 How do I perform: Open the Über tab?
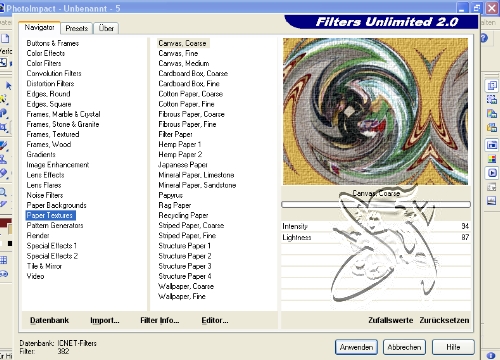pyautogui.click(x=106, y=28)
